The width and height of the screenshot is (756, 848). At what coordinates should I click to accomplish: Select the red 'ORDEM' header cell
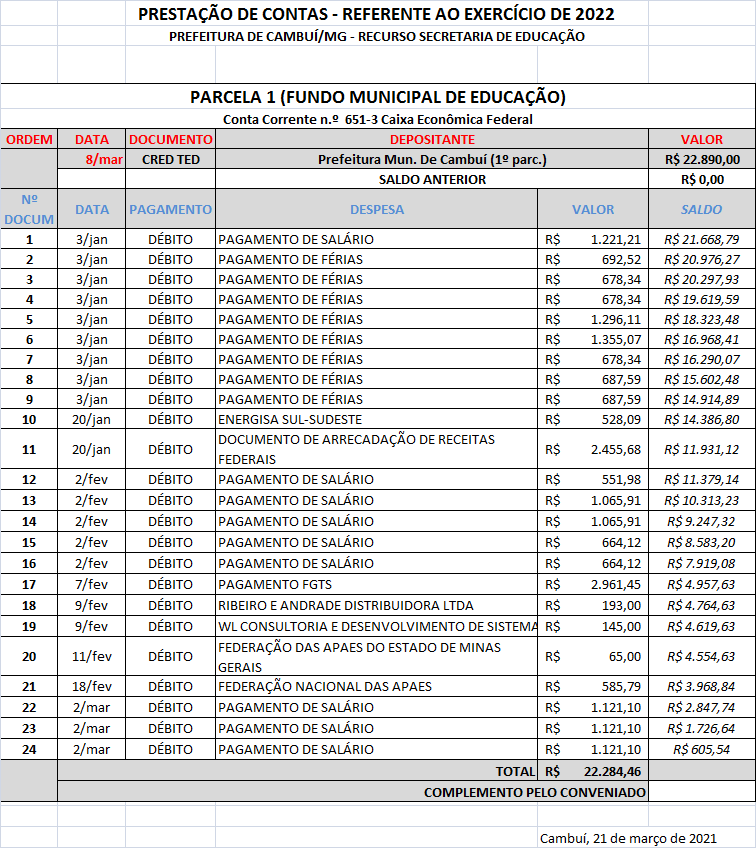click(x=29, y=140)
